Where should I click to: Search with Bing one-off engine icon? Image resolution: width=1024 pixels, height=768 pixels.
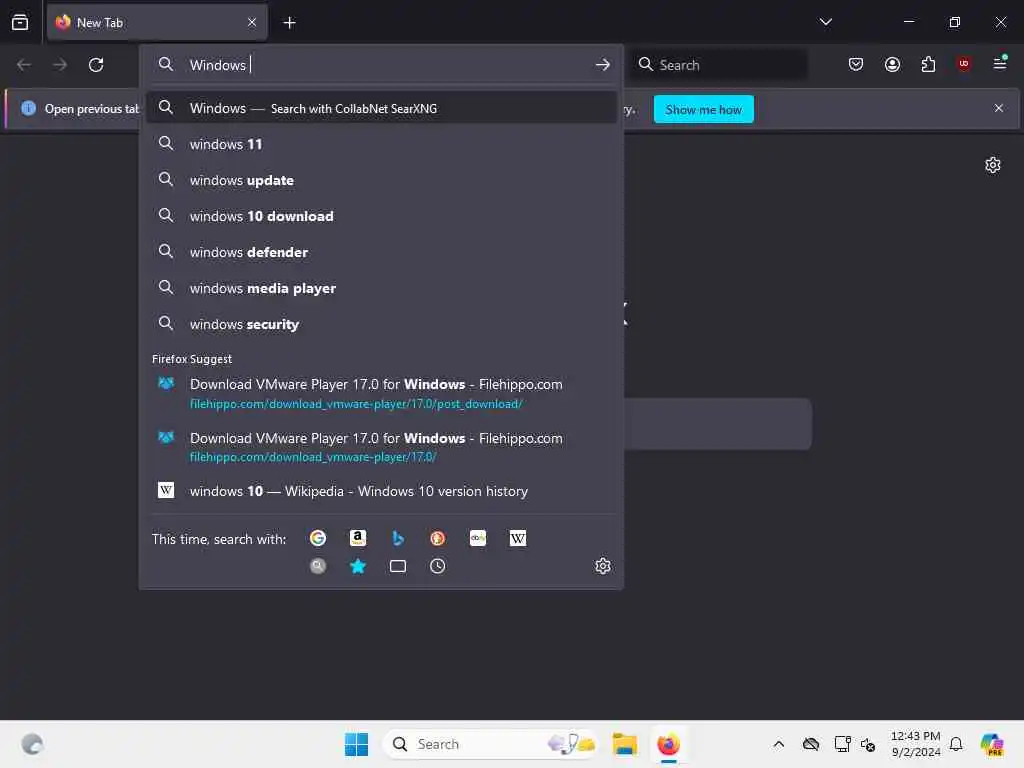398,538
